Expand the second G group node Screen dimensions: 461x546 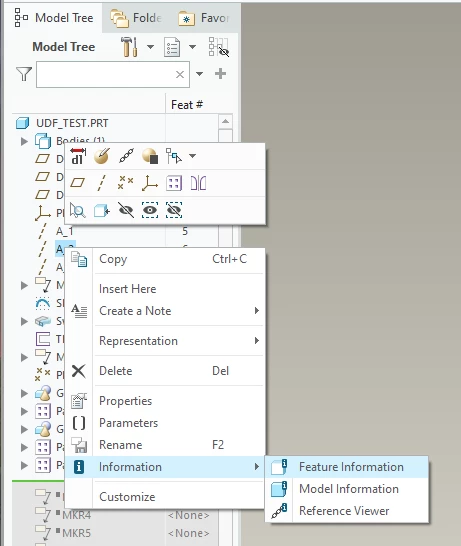[x=24, y=429]
